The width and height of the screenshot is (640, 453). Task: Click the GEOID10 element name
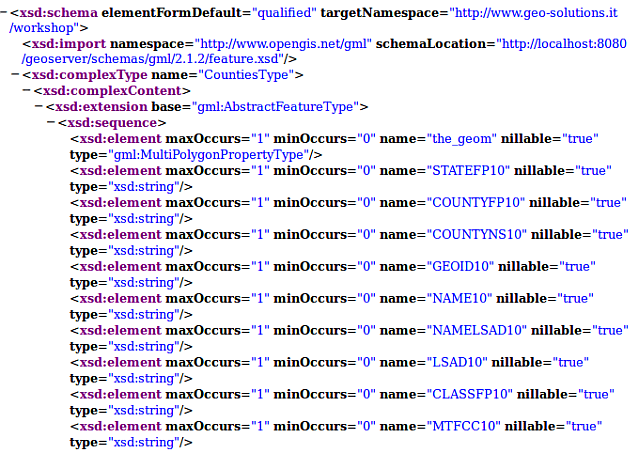click(x=460, y=266)
